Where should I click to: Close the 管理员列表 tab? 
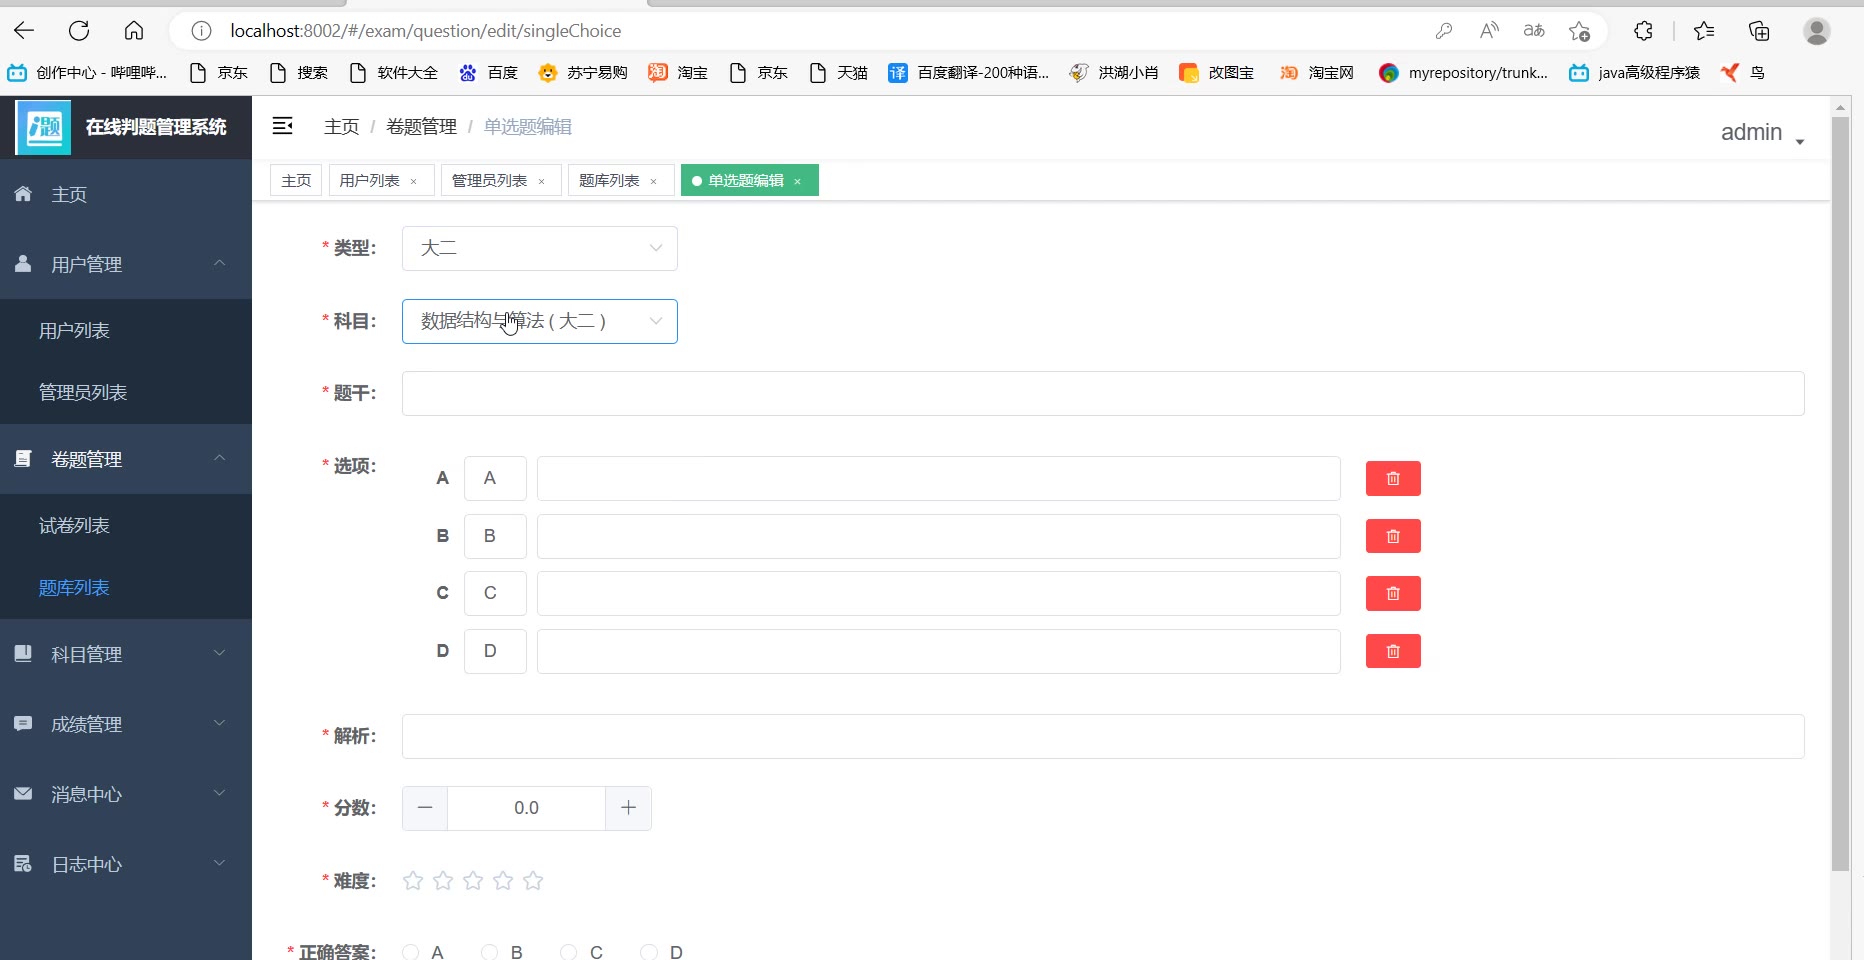click(x=541, y=181)
